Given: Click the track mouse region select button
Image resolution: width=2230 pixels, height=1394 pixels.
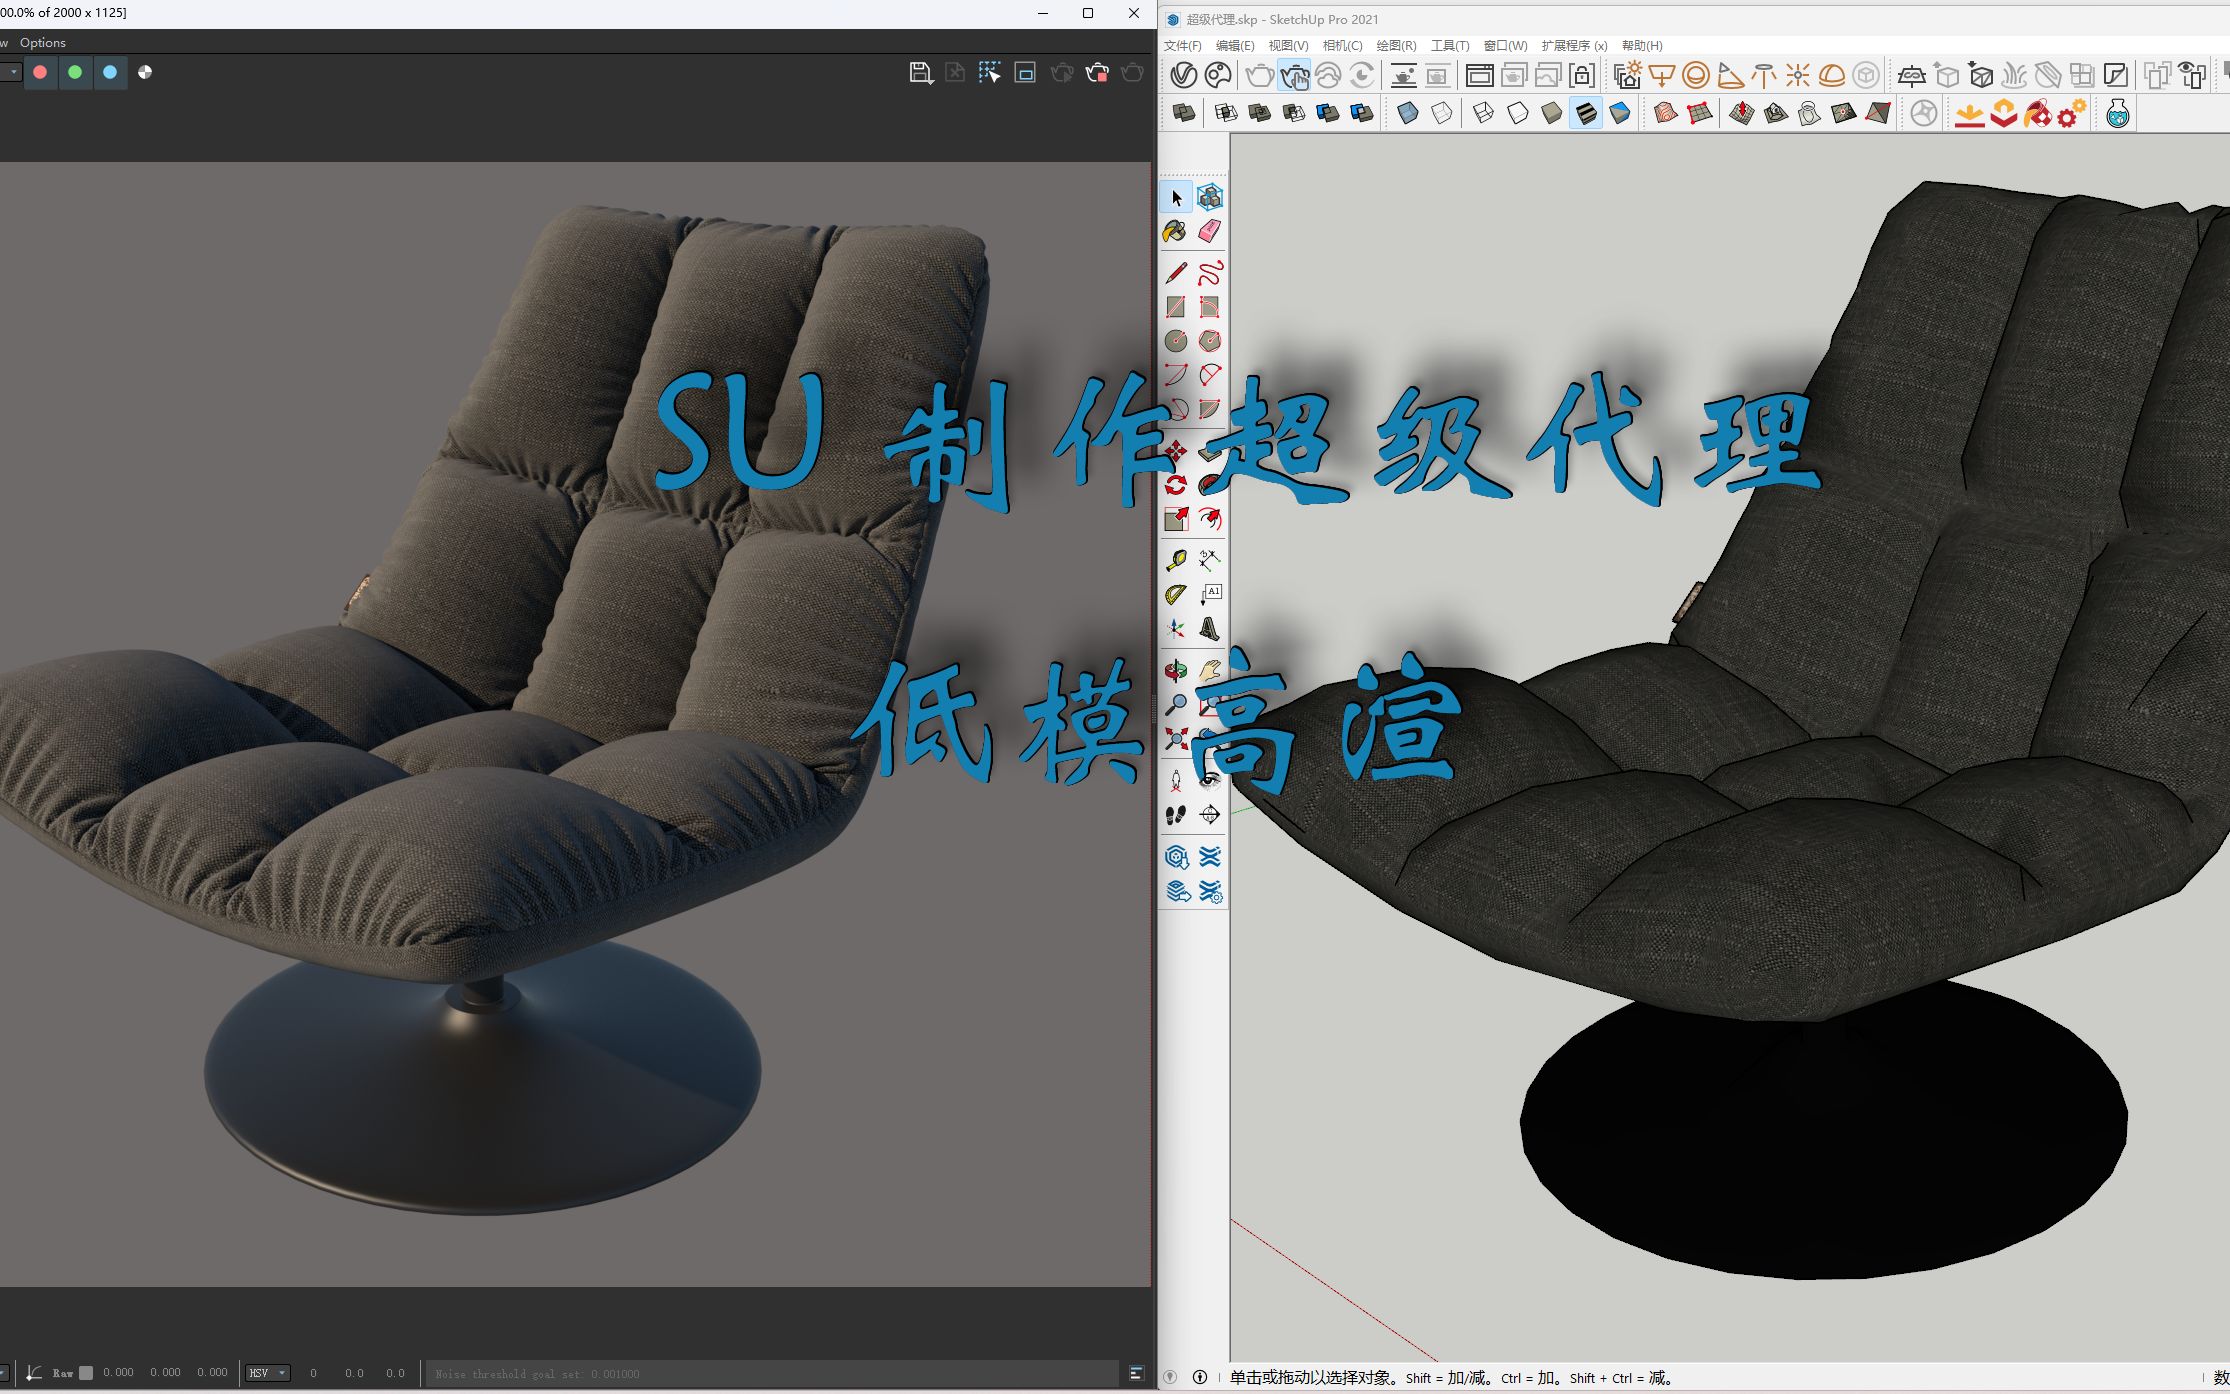Looking at the screenshot, I should click(x=989, y=72).
